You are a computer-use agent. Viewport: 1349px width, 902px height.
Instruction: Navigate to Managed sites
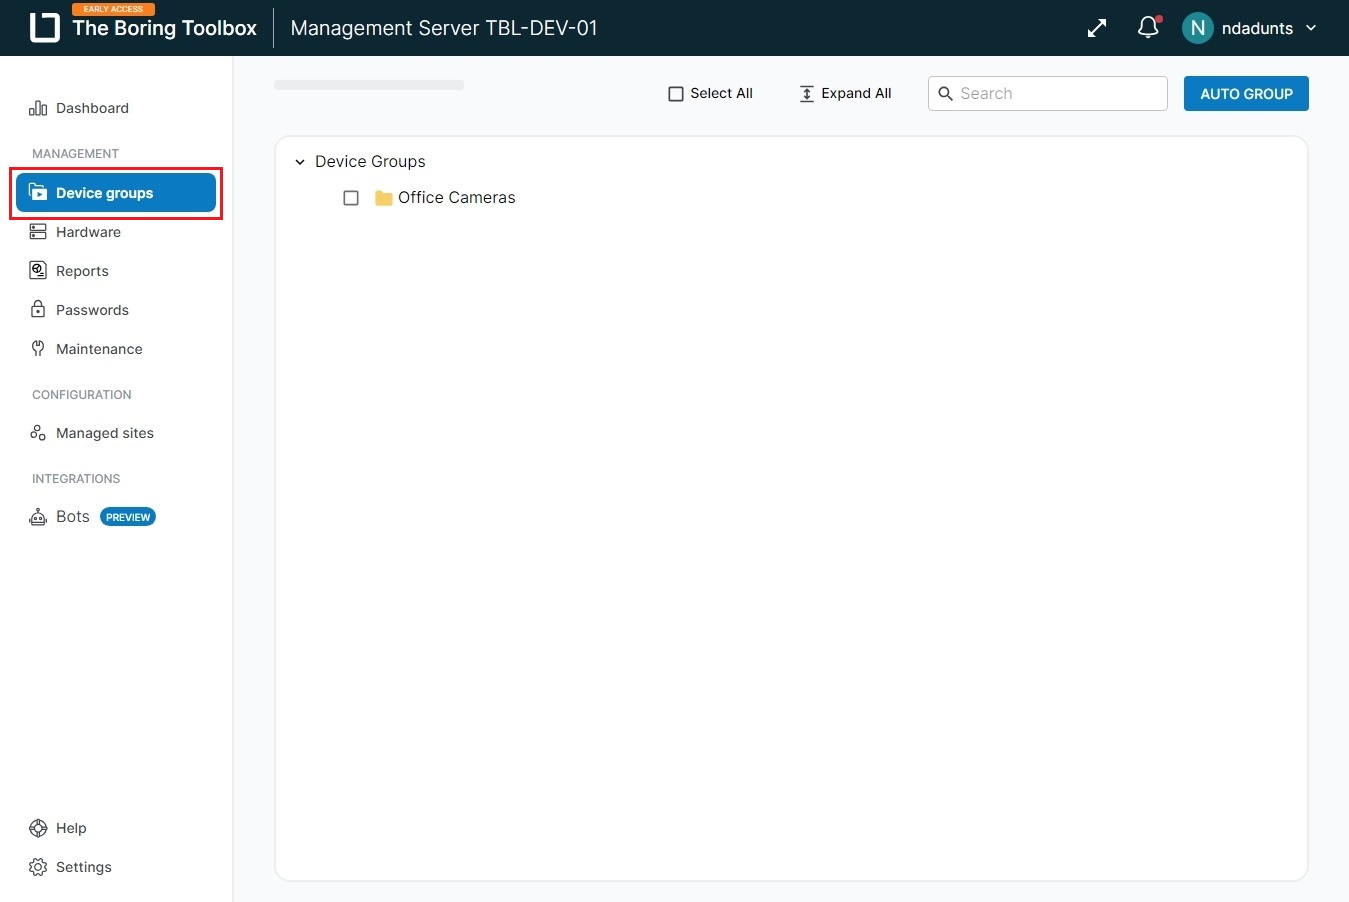click(104, 433)
